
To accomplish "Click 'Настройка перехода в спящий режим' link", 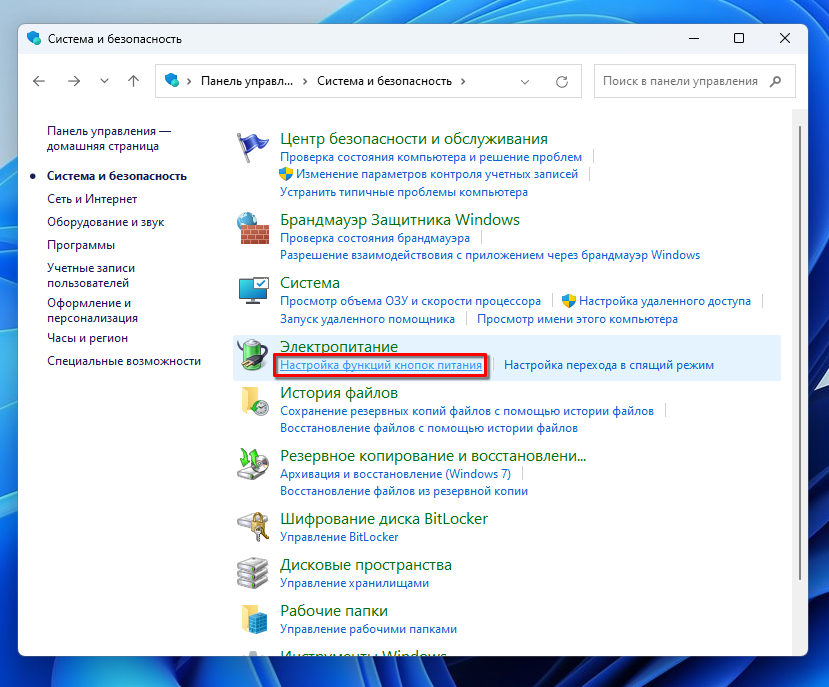I will pyautogui.click(x=608, y=366).
